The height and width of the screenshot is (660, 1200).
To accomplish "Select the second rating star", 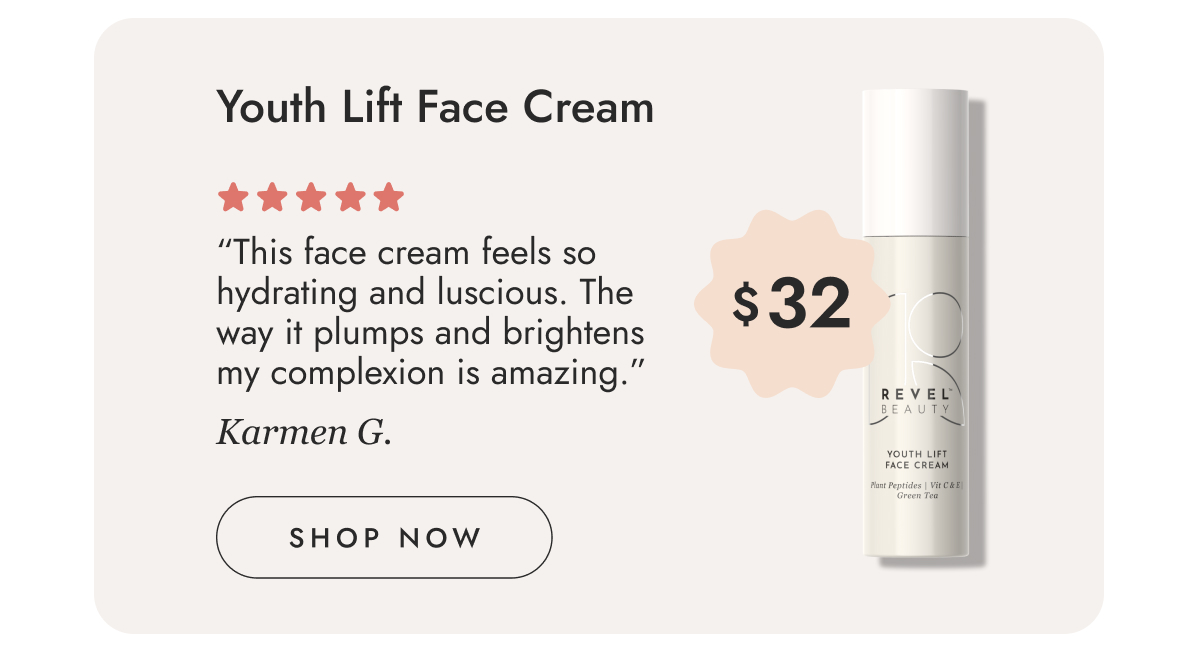I will 272,197.
